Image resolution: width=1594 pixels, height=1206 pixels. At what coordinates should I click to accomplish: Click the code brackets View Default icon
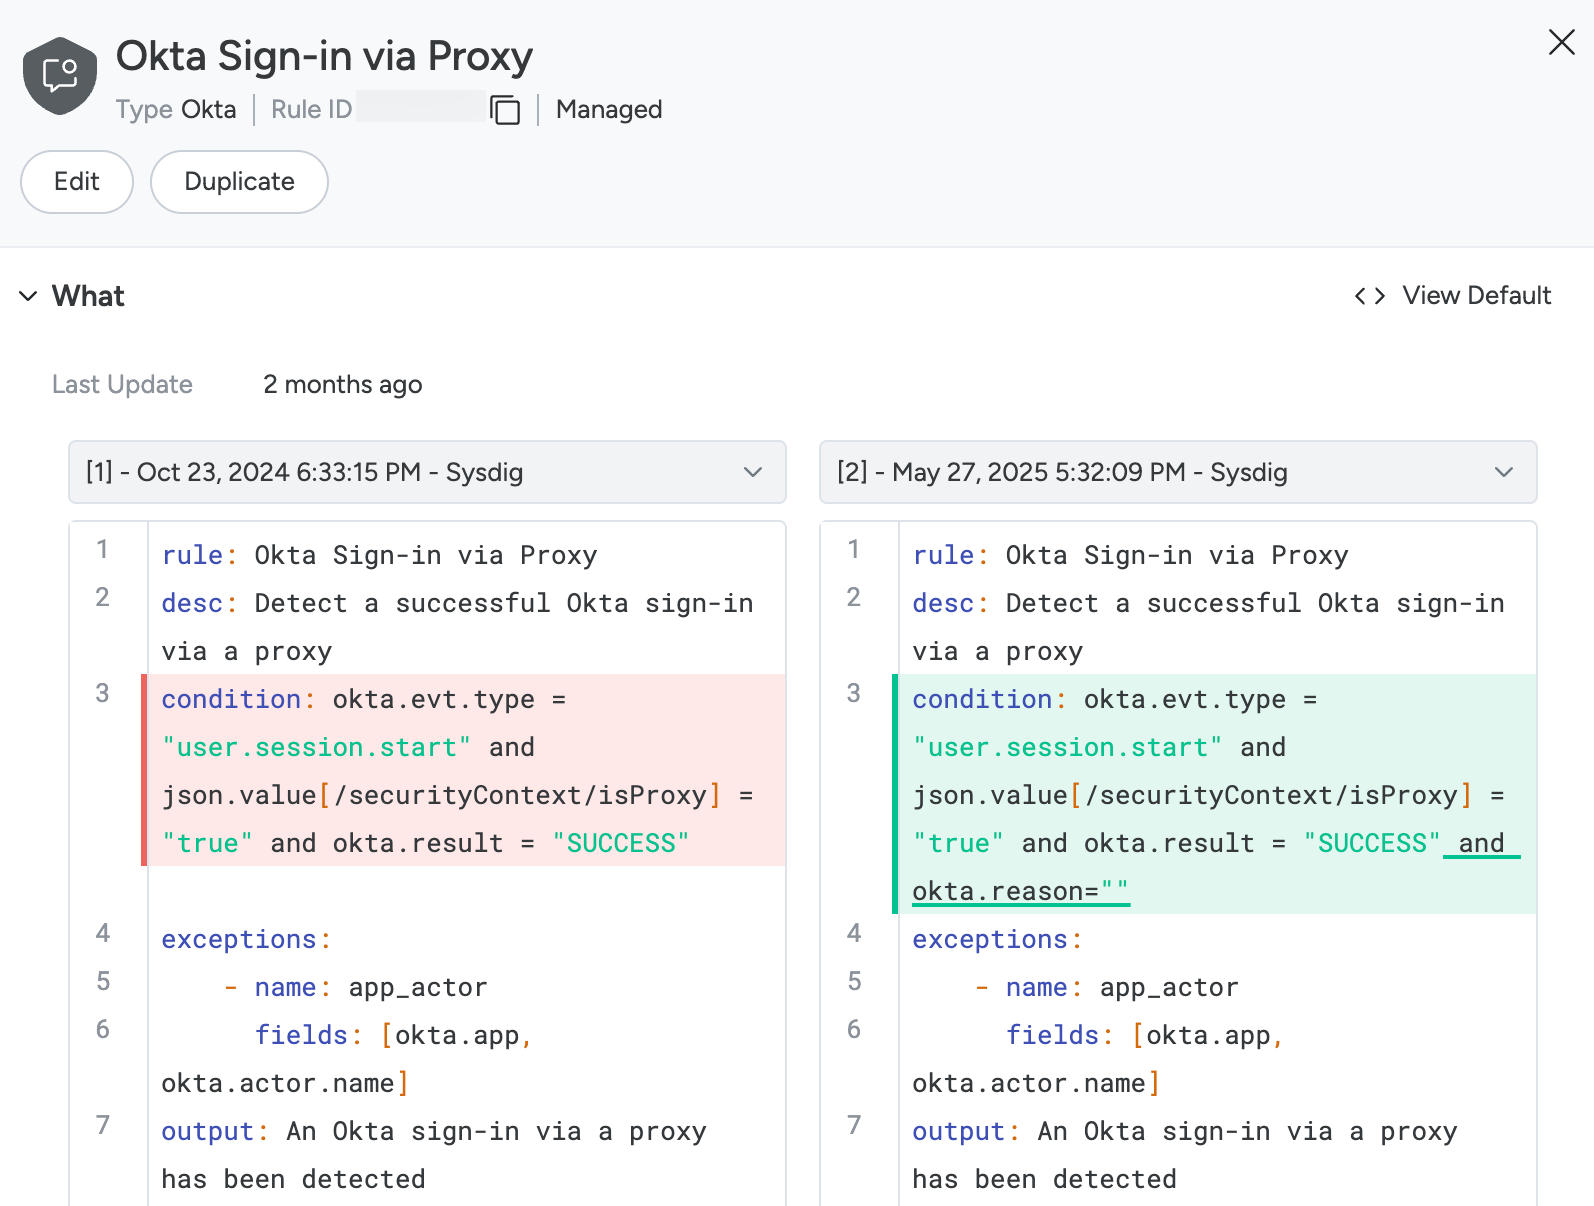pyautogui.click(x=1370, y=296)
